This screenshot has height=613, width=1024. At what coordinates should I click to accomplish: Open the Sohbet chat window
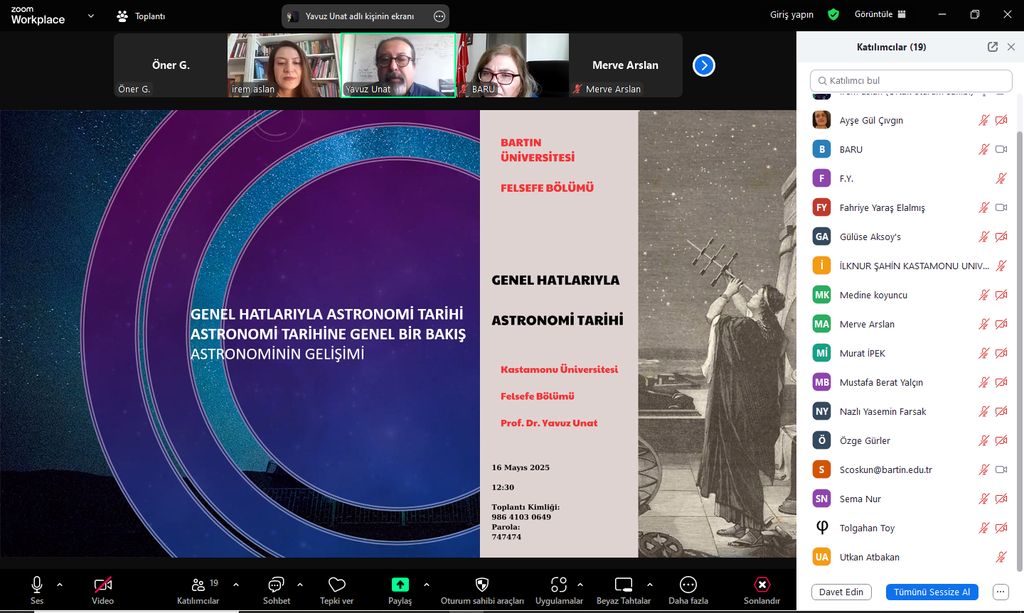[x=276, y=589]
